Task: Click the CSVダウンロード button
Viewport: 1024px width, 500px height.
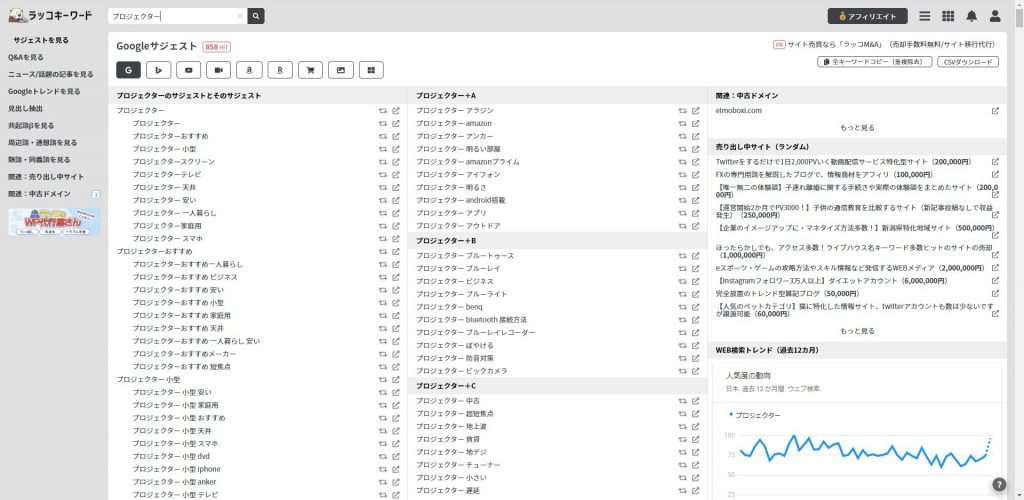Action: tap(968, 62)
